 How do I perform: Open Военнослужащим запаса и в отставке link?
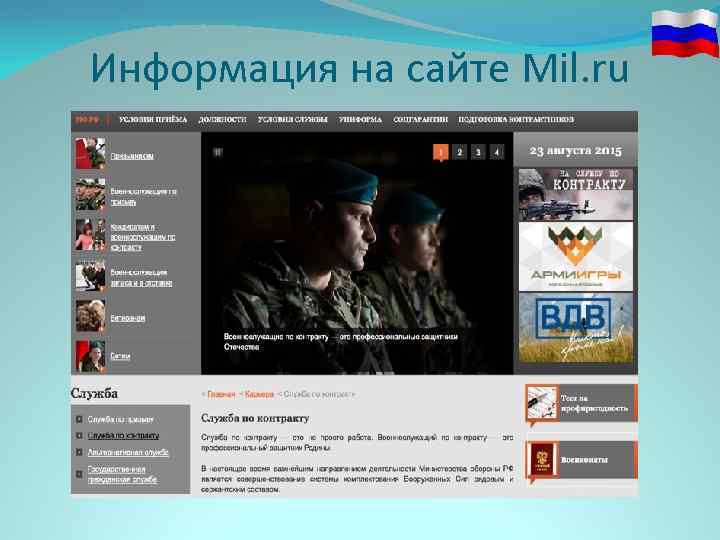[141, 278]
